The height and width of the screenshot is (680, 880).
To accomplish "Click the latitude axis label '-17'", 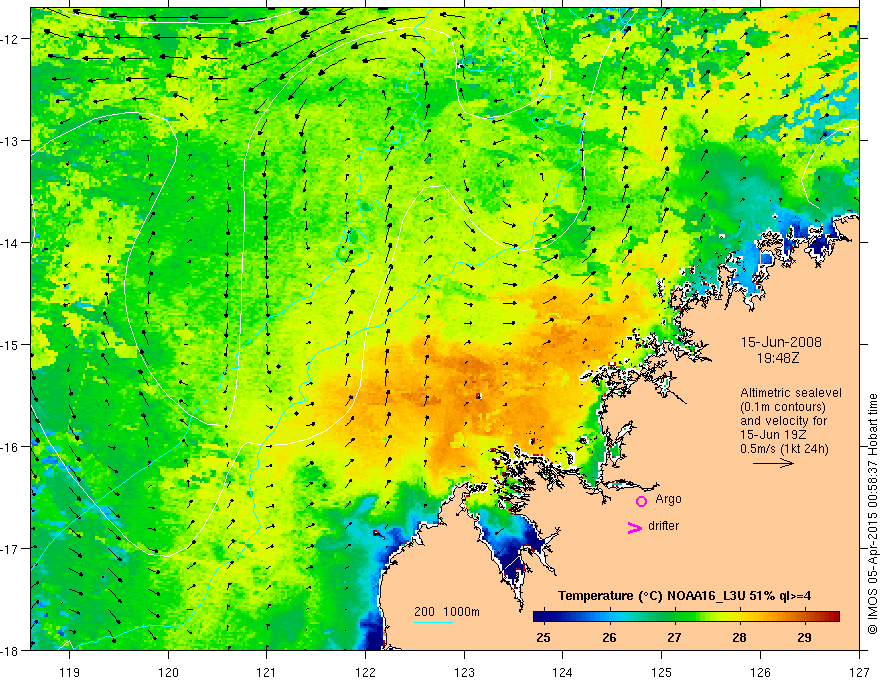I will 10,548.
